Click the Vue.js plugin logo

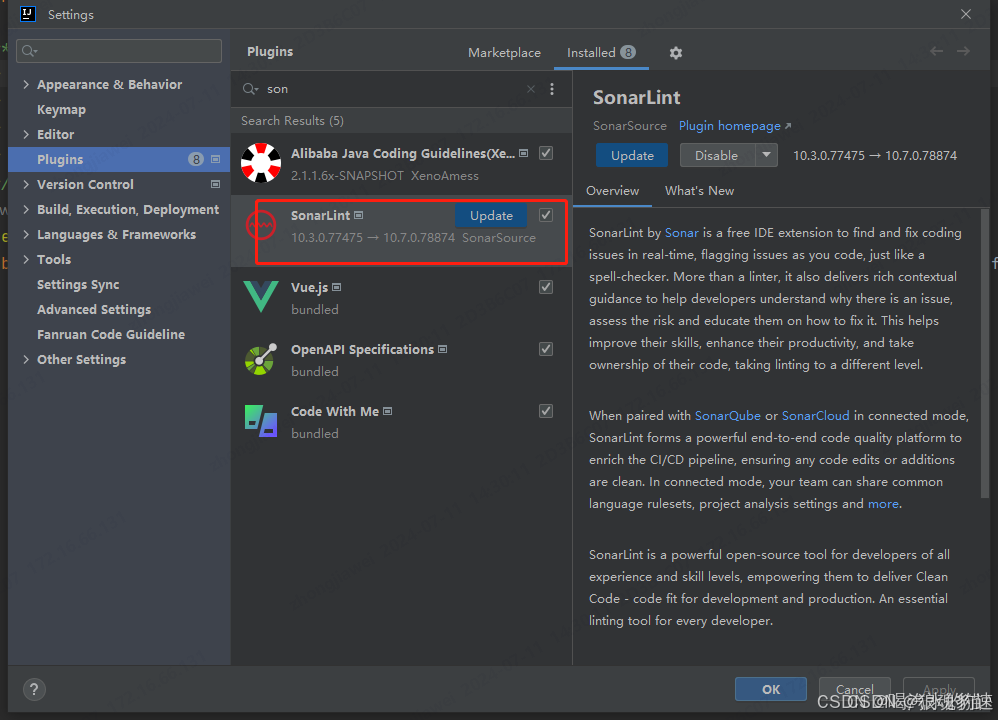click(x=261, y=297)
